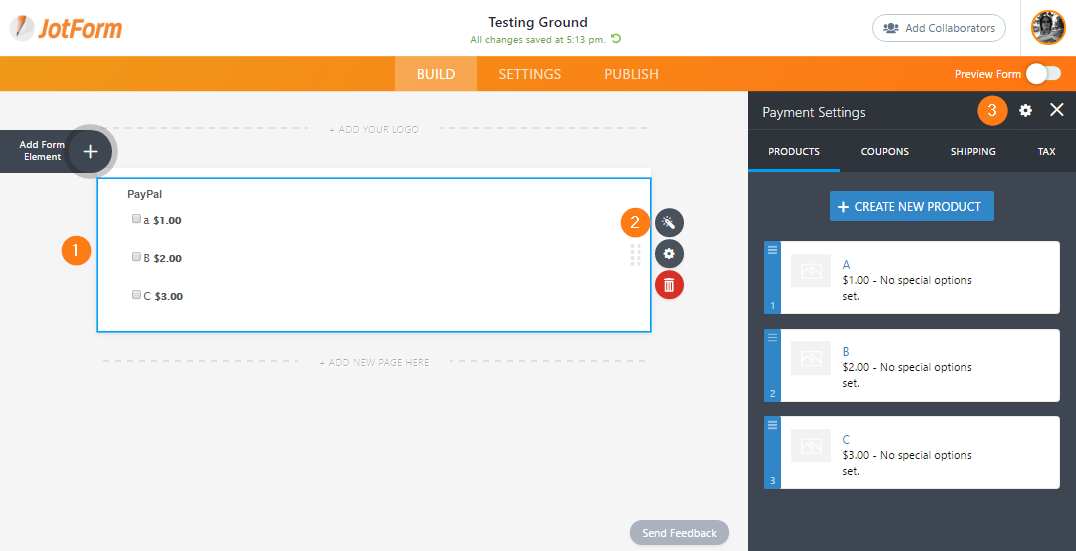
Task: Check the product B $2.00 checkbox
Action: (x=136, y=257)
